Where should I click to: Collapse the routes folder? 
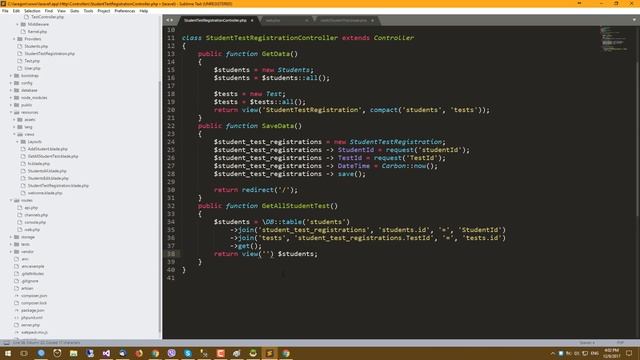pos(11,200)
